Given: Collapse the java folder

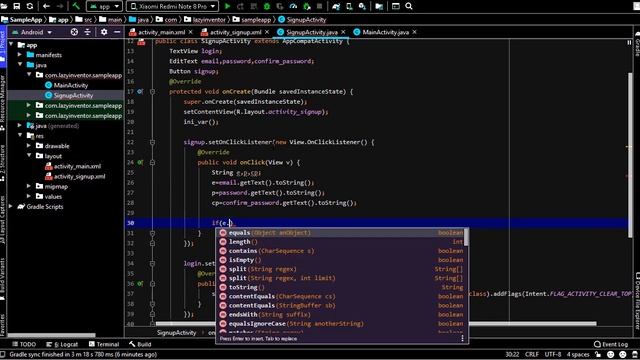Looking at the screenshot, I should tap(20, 65).
